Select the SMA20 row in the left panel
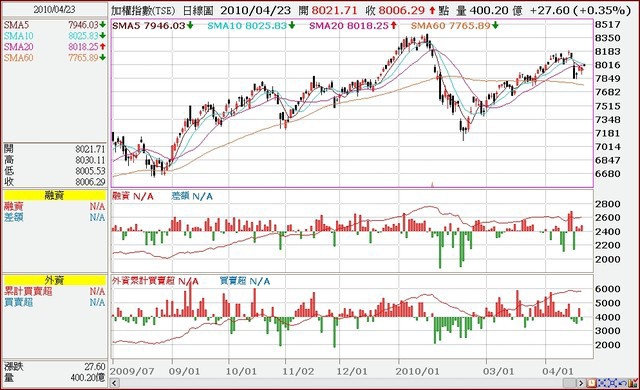 (54, 47)
